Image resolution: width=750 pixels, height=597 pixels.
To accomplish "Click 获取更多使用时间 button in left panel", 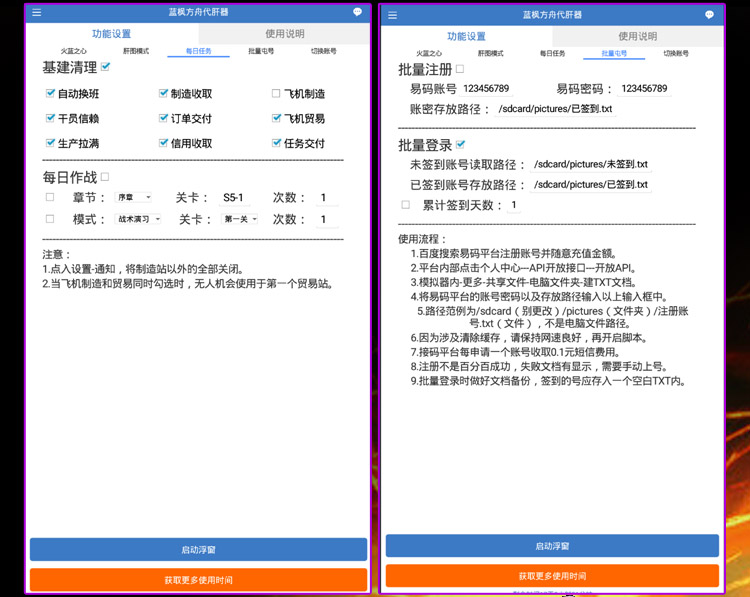I will point(199,580).
